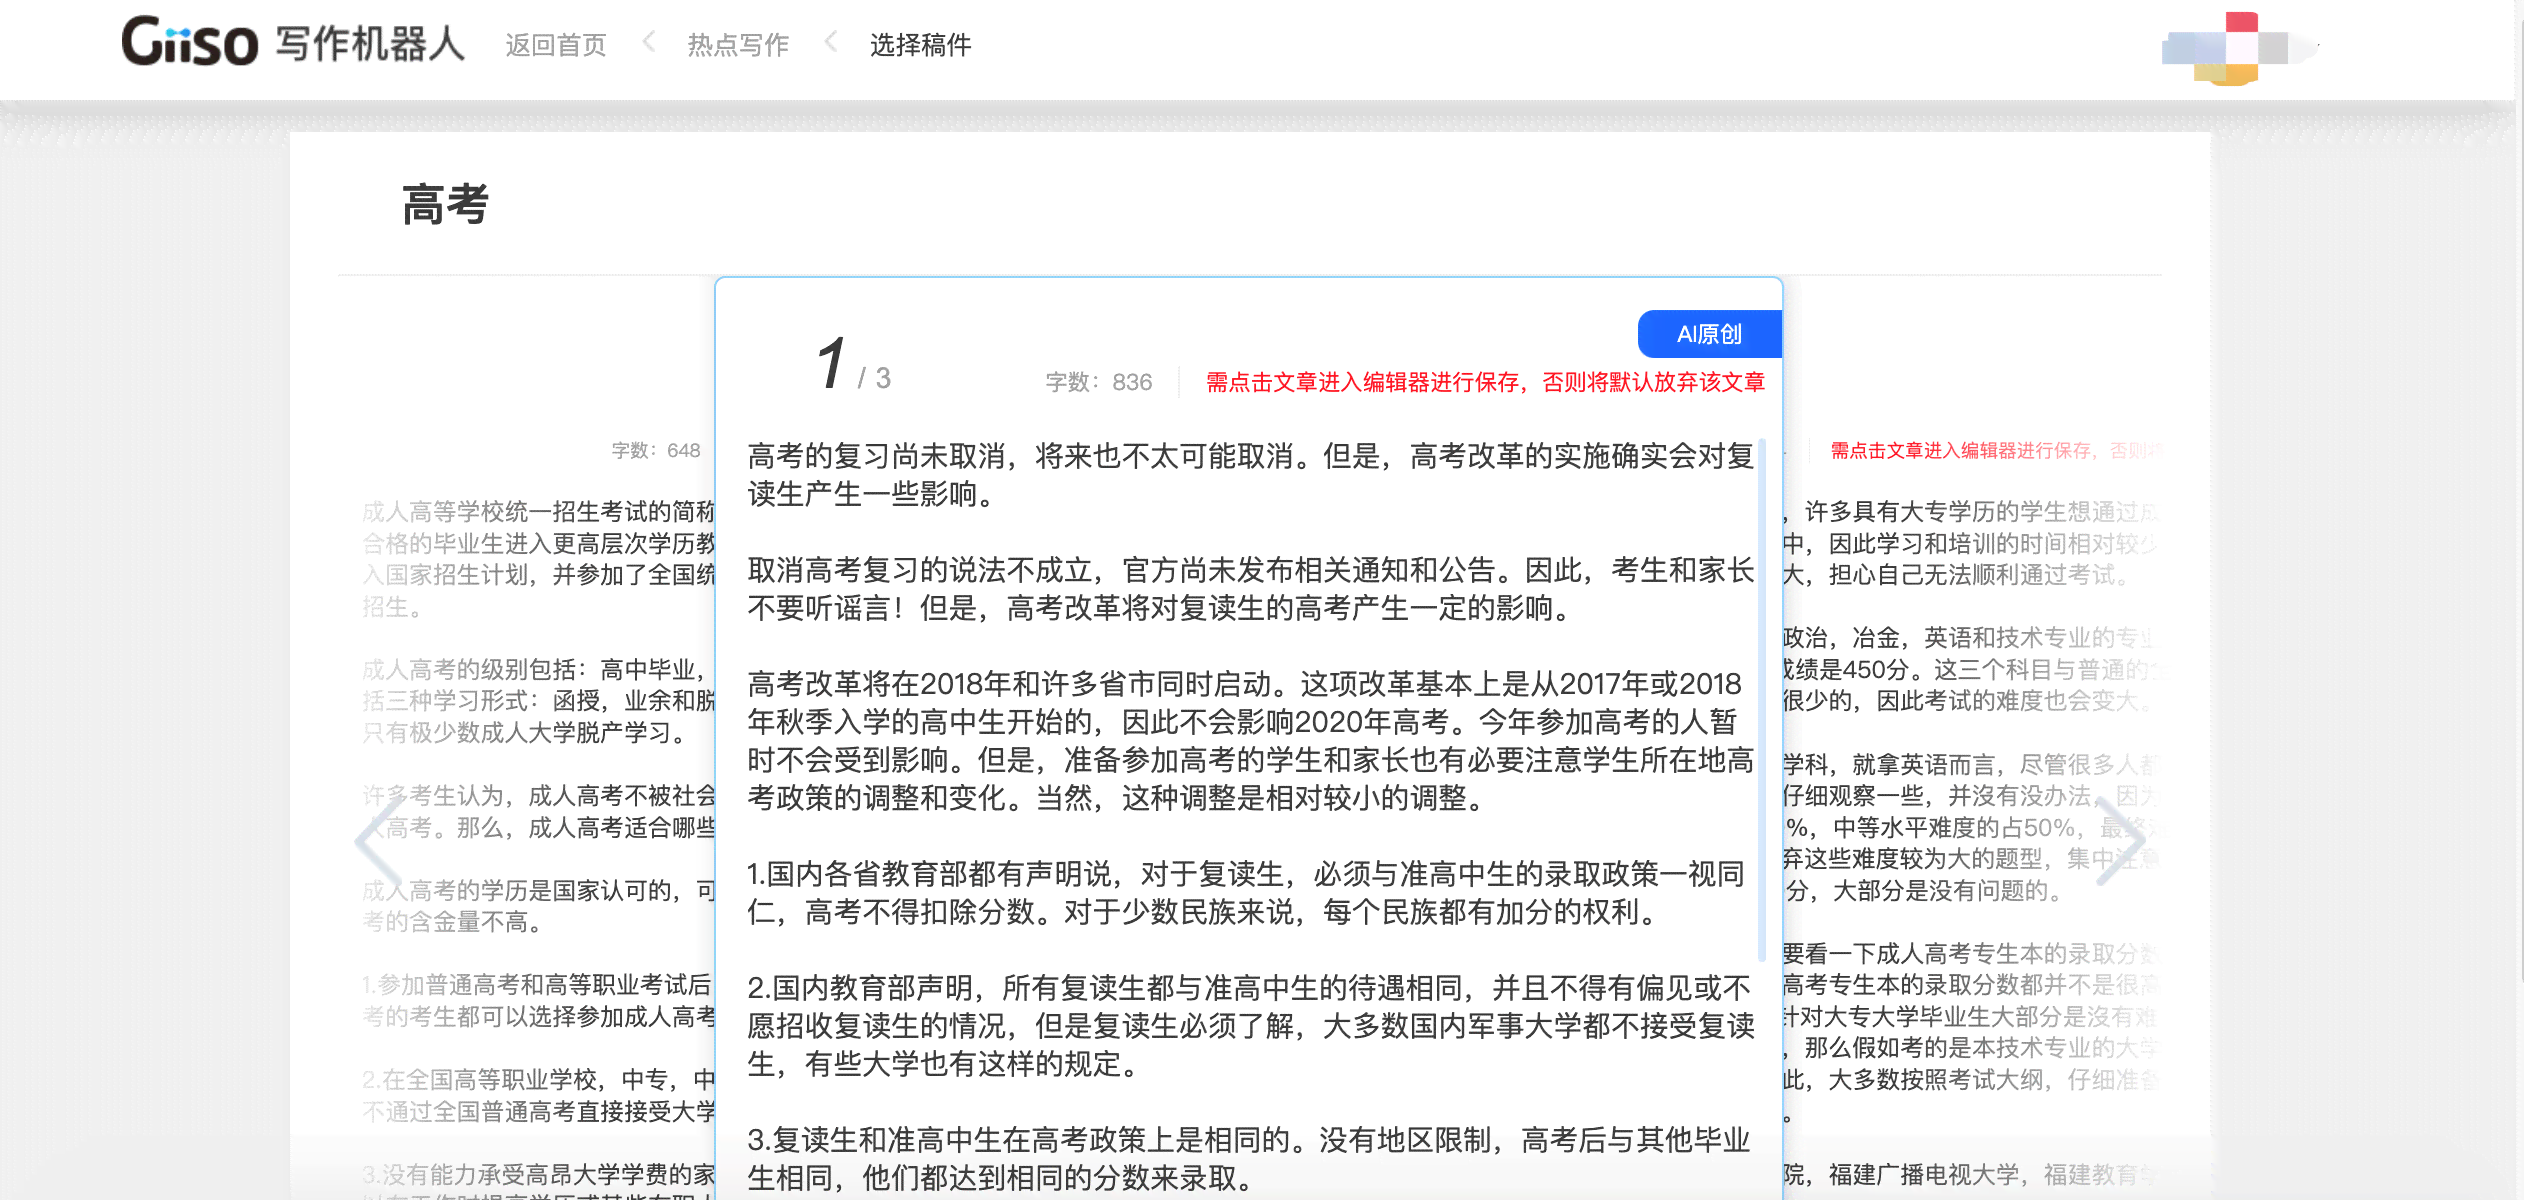This screenshot has height=1200, width=2524.
Task: Click the 字数：648 count on left card
Action: point(656,451)
